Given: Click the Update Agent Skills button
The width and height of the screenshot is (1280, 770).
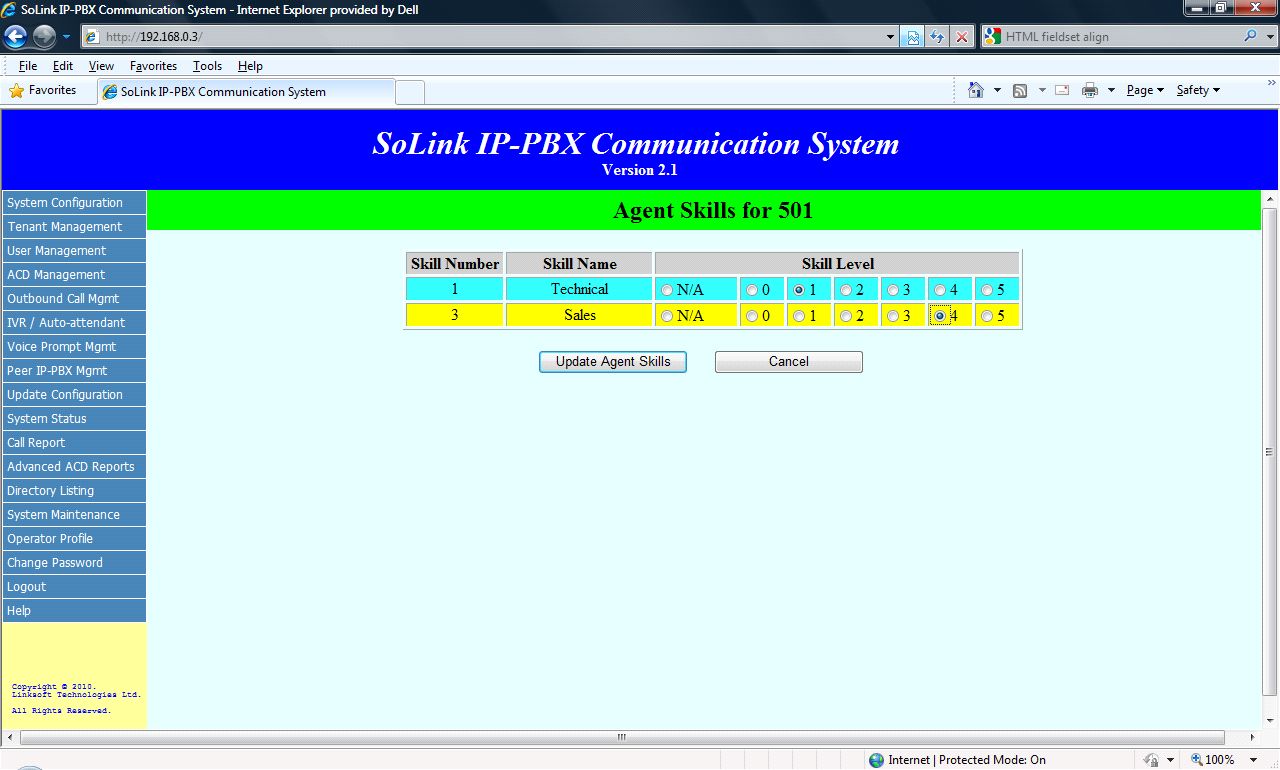Looking at the screenshot, I should 613,362.
